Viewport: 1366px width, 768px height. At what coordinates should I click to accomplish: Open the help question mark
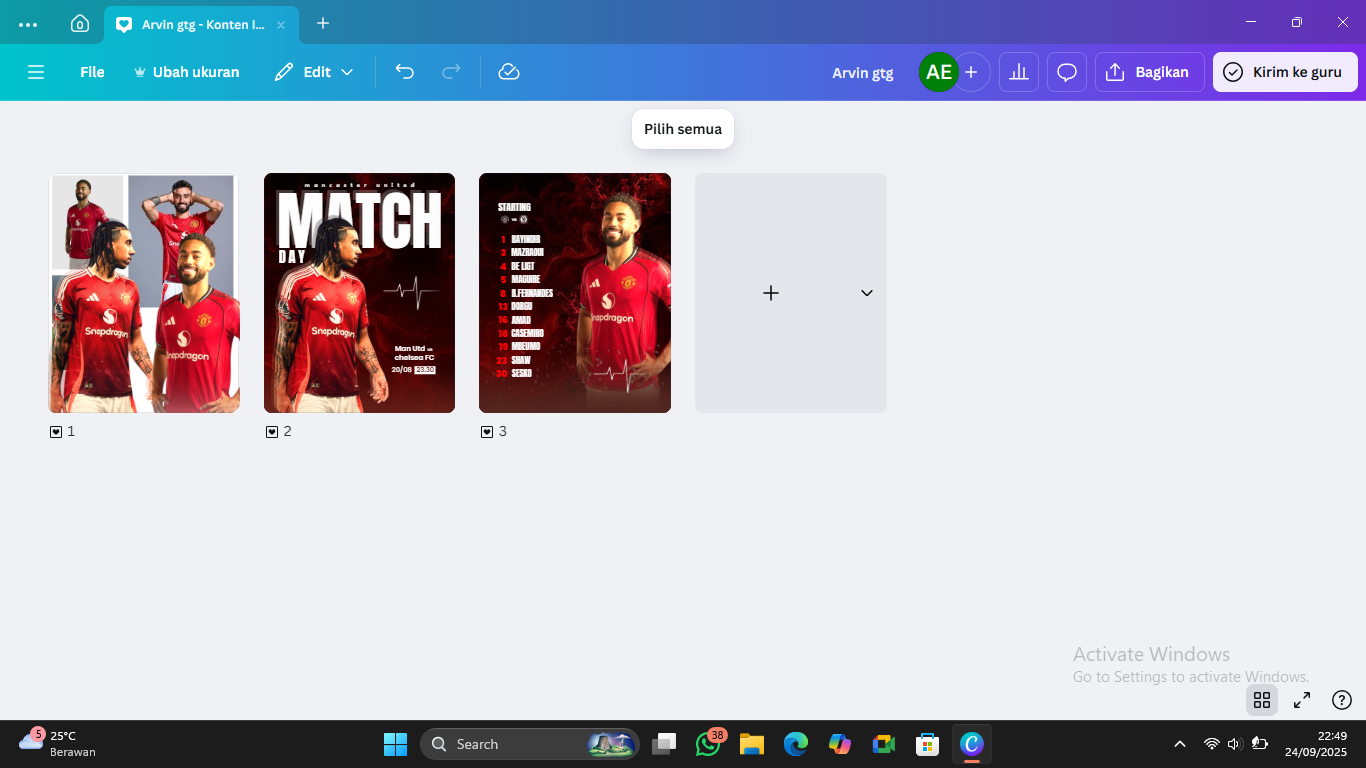coord(1342,700)
